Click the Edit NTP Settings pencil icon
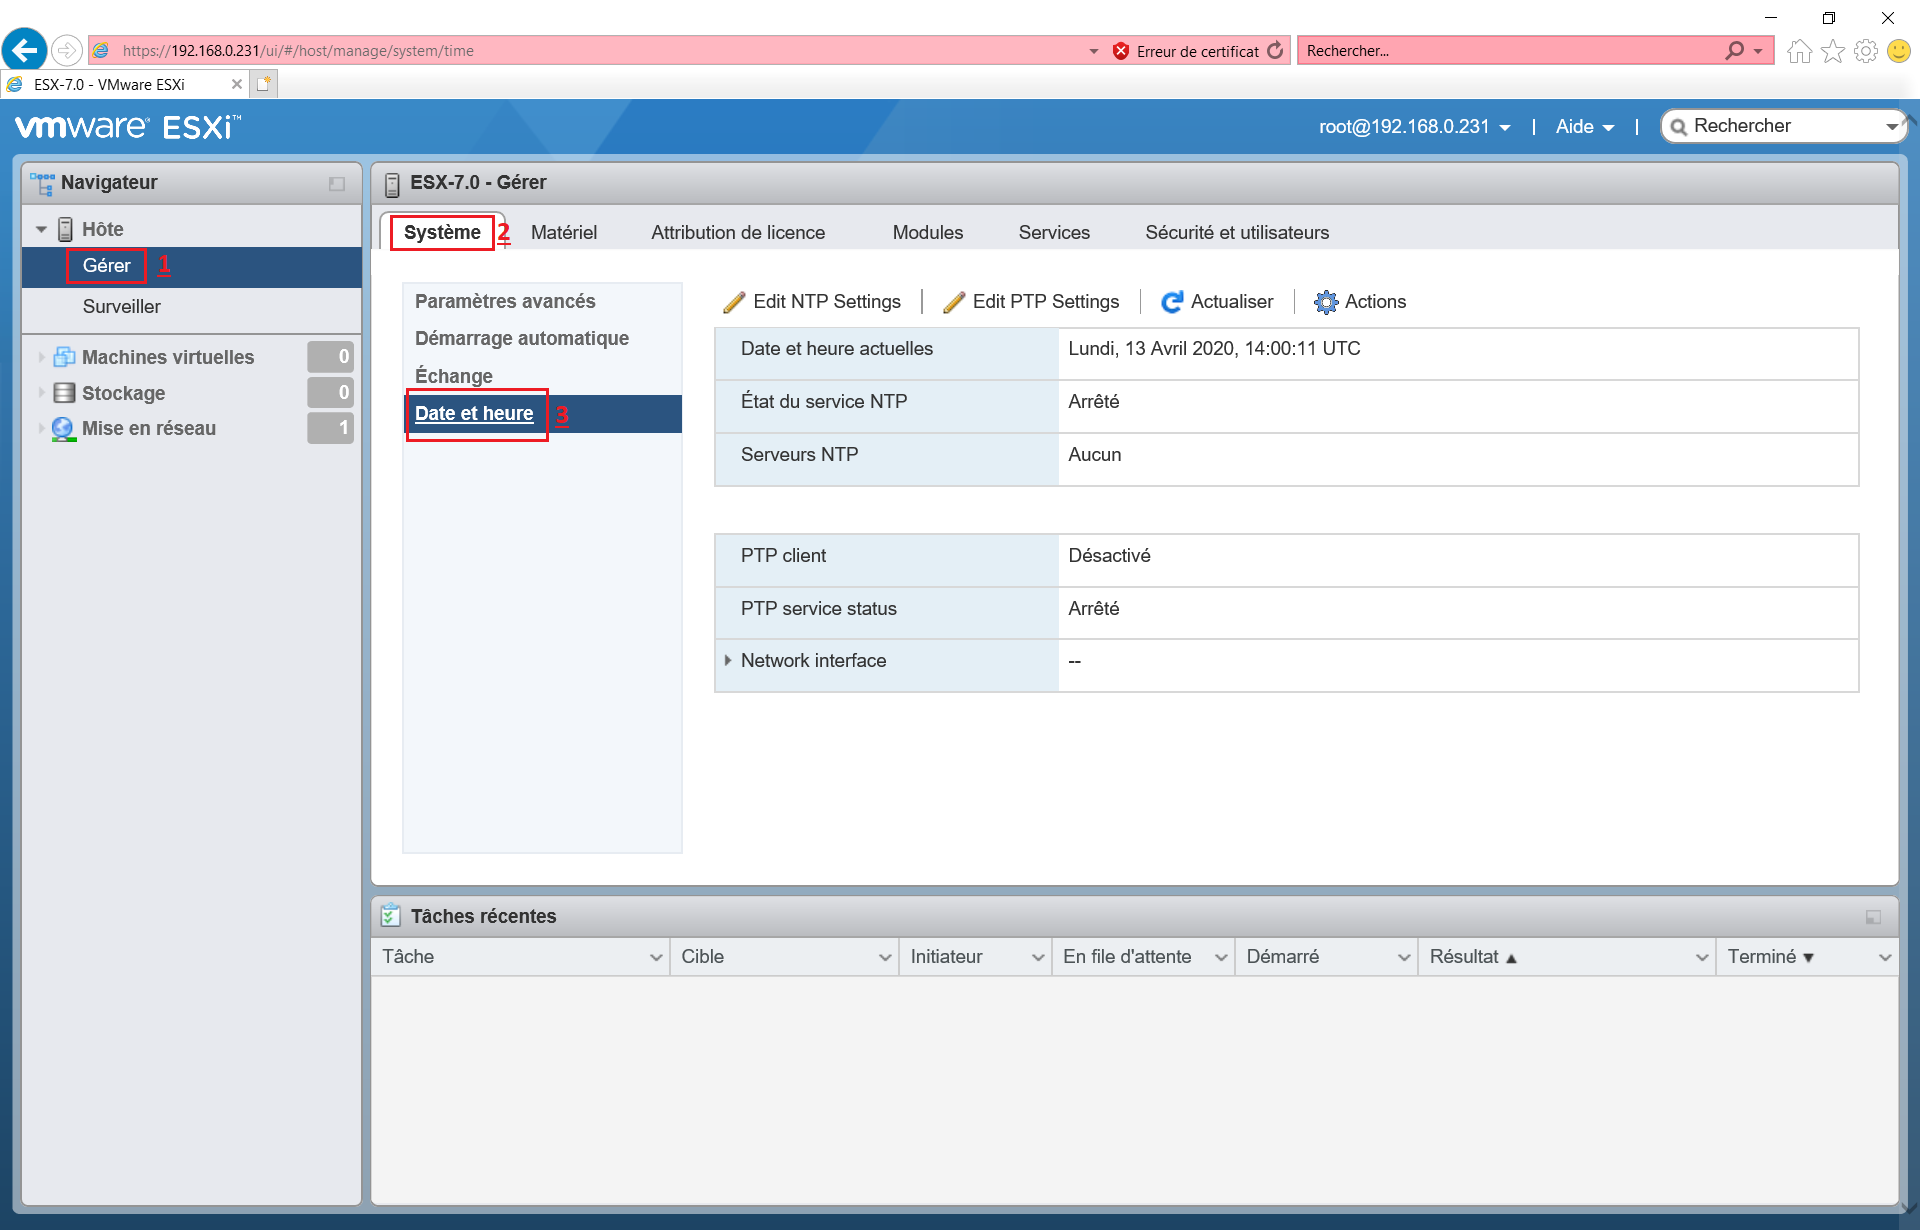The width and height of the screenshot is (1920, 1230). pos(734,302)
